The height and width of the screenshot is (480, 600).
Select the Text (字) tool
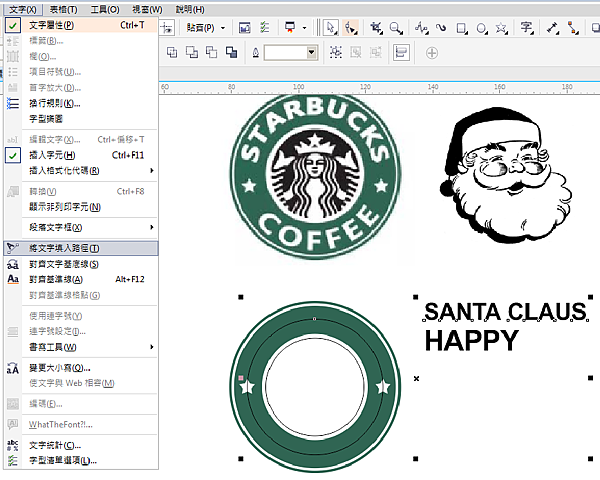pyautogui.click(x=527, y=28)
